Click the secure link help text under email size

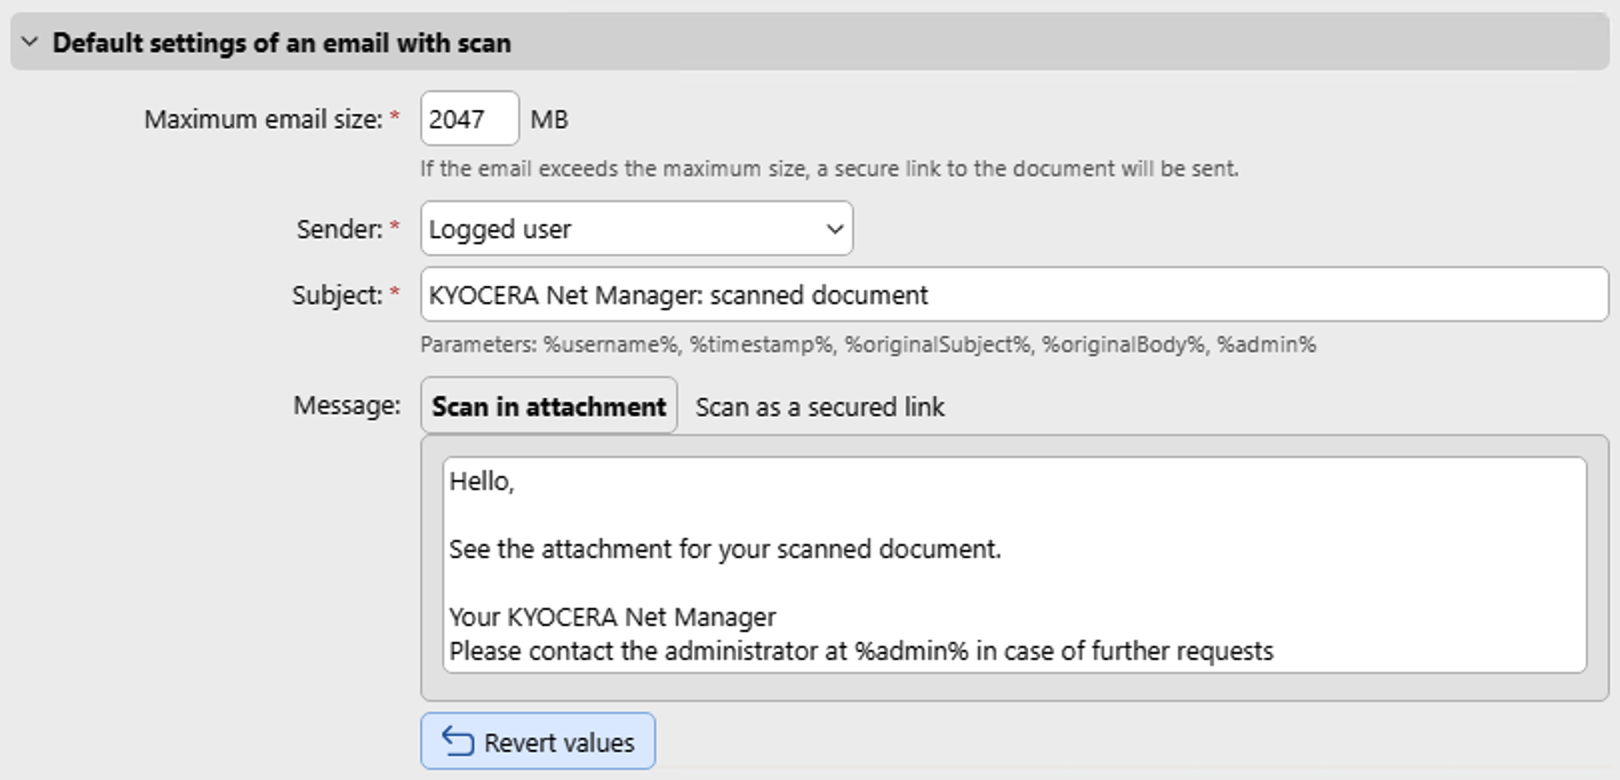coord(828,168)
